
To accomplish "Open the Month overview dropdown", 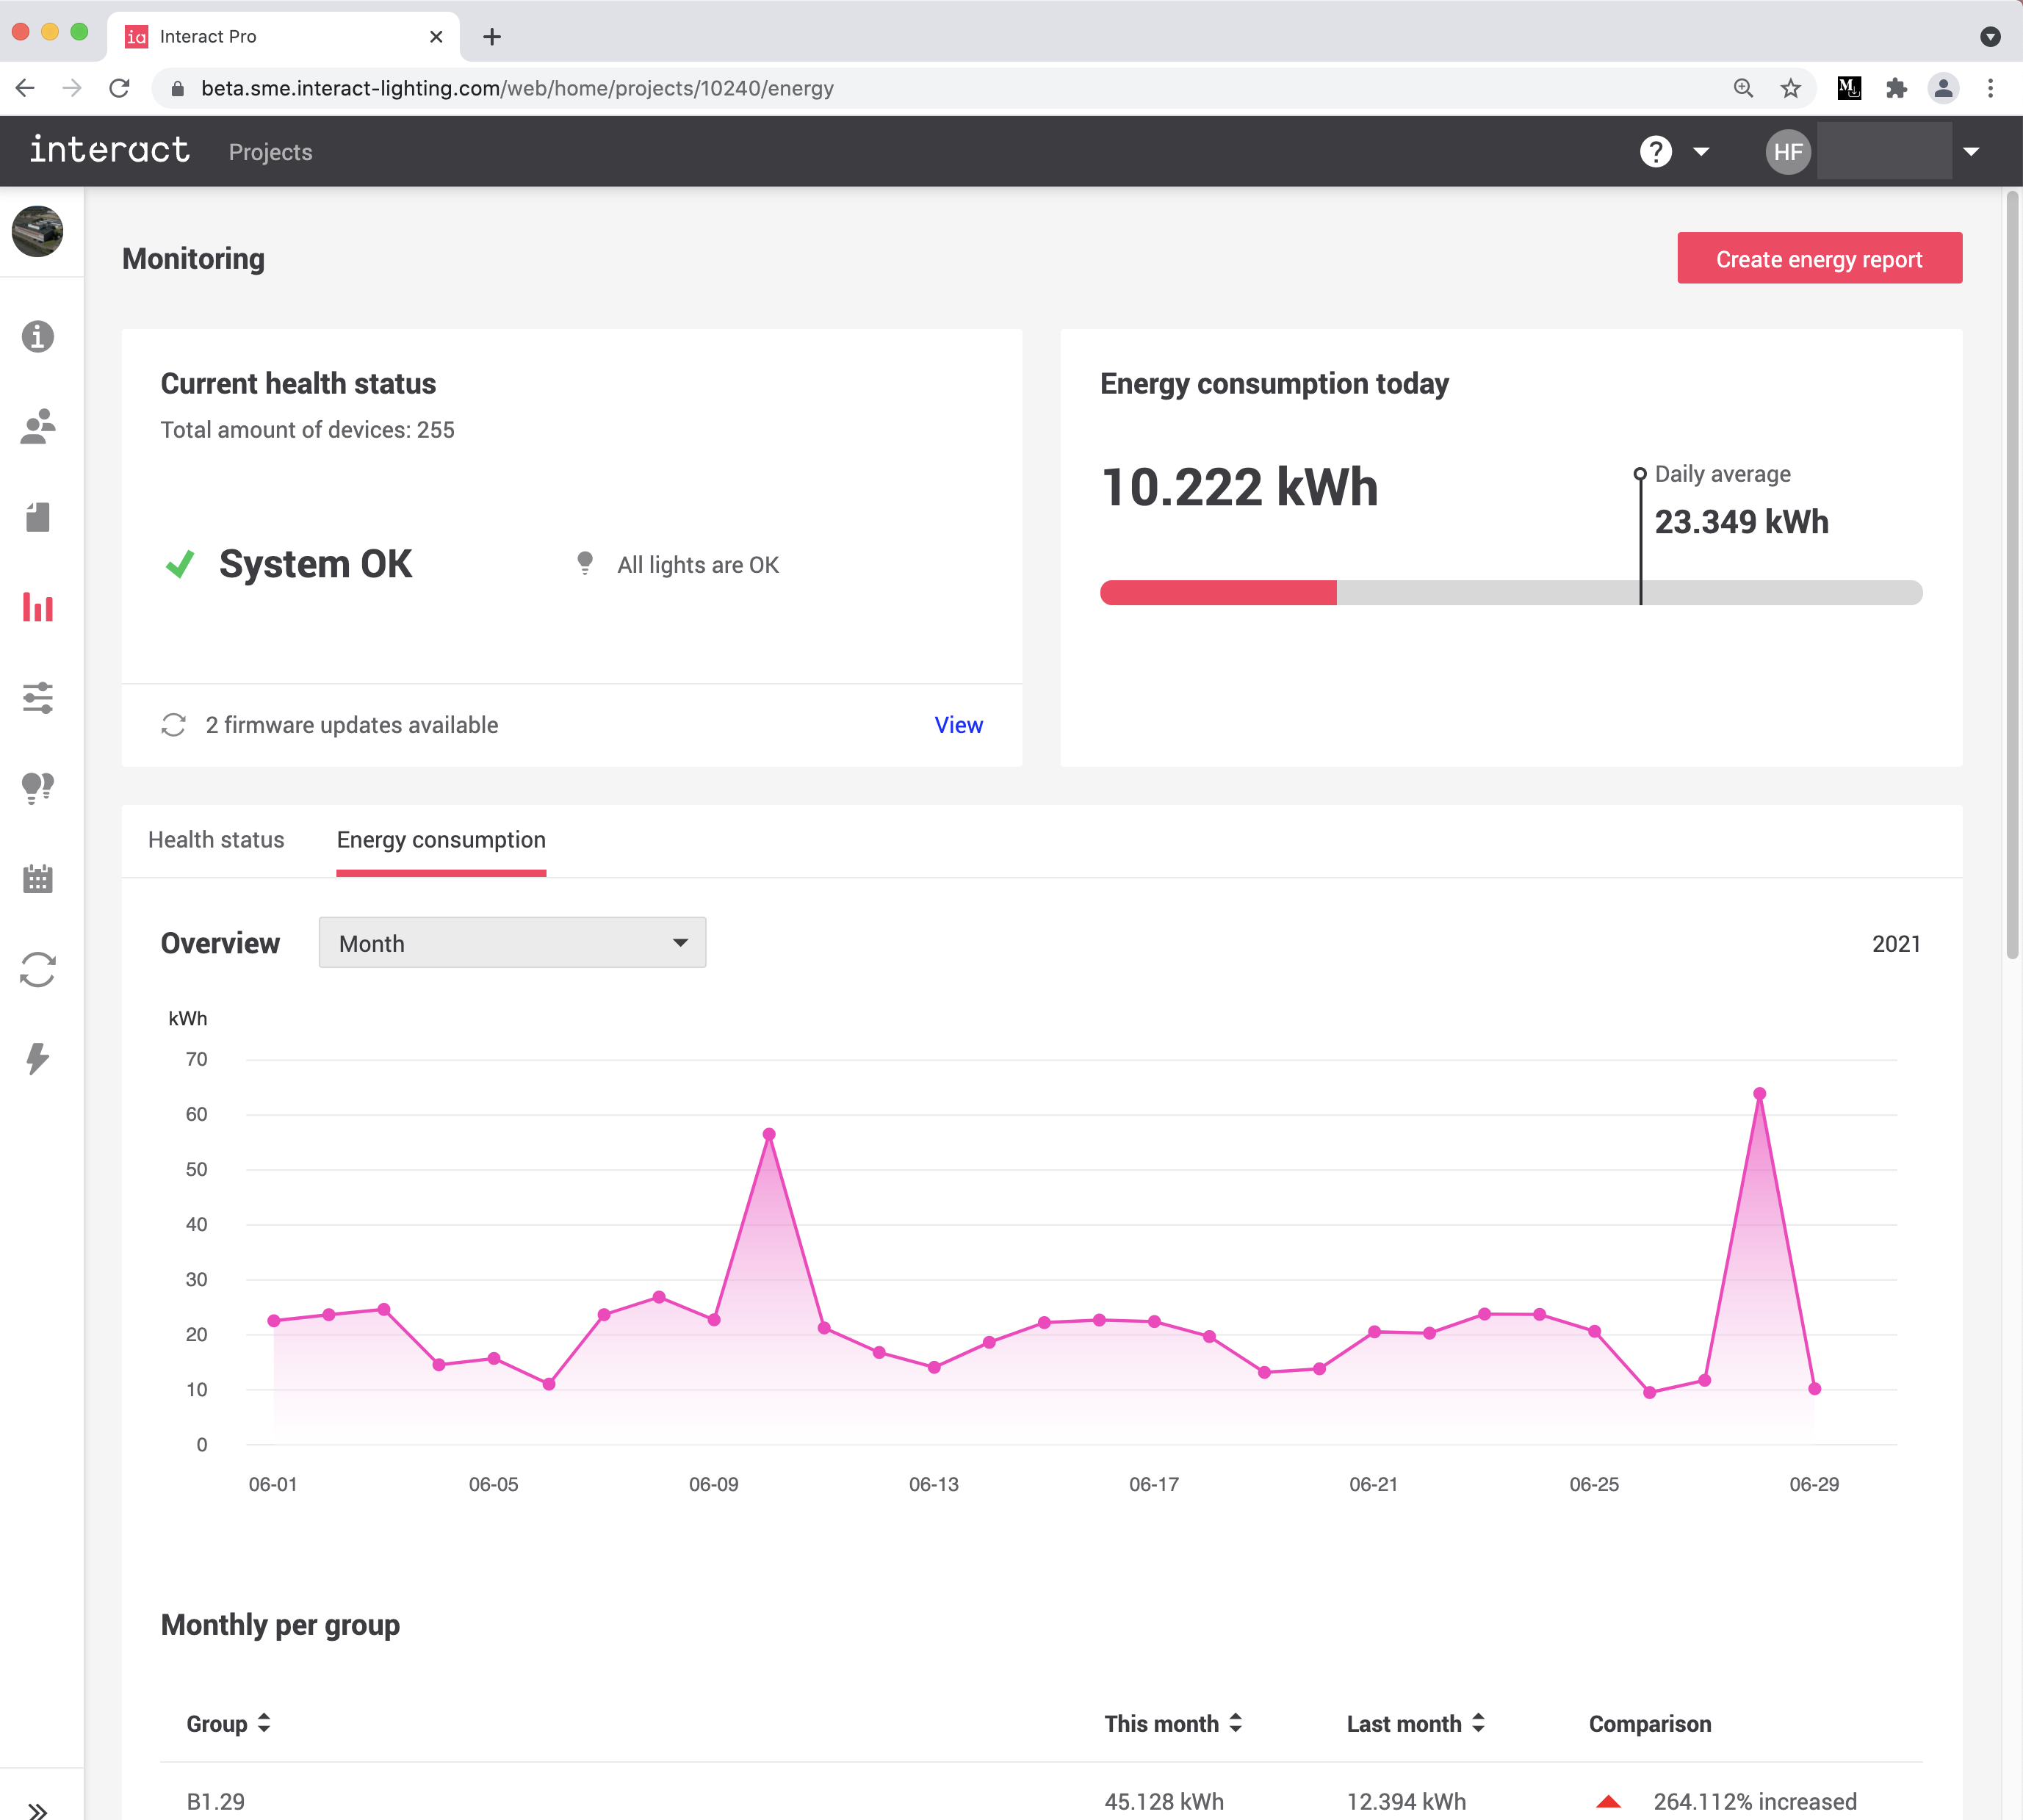I will click(x=512, y=943).
